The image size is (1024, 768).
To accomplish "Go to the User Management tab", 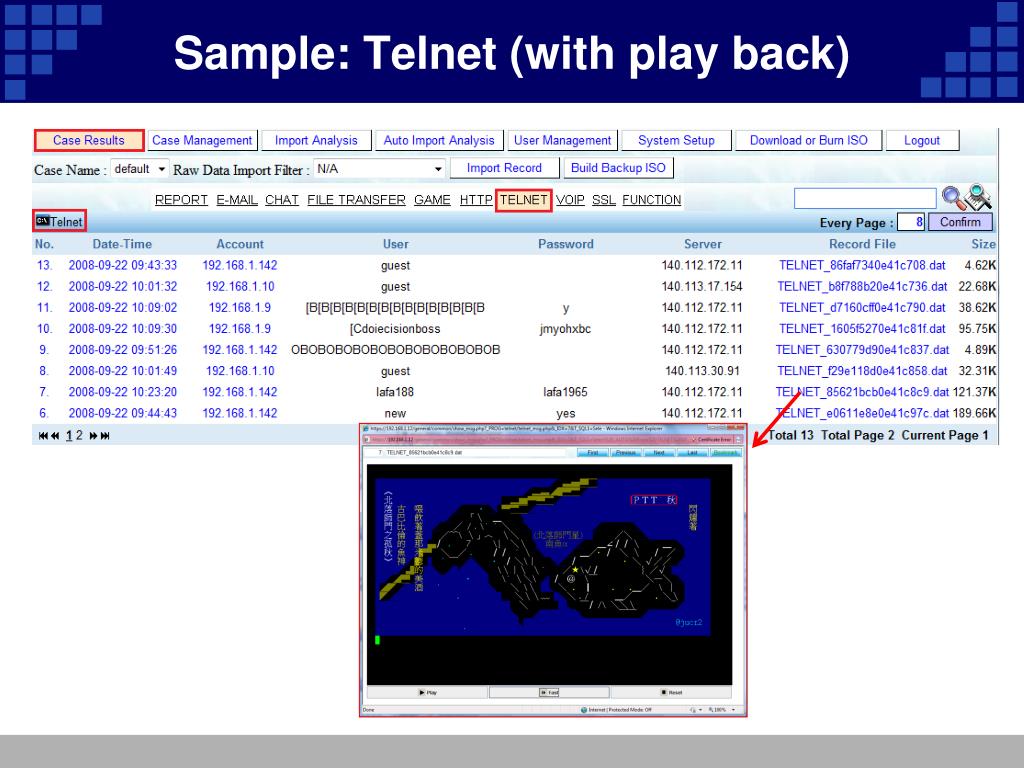I will coord(562,140).
